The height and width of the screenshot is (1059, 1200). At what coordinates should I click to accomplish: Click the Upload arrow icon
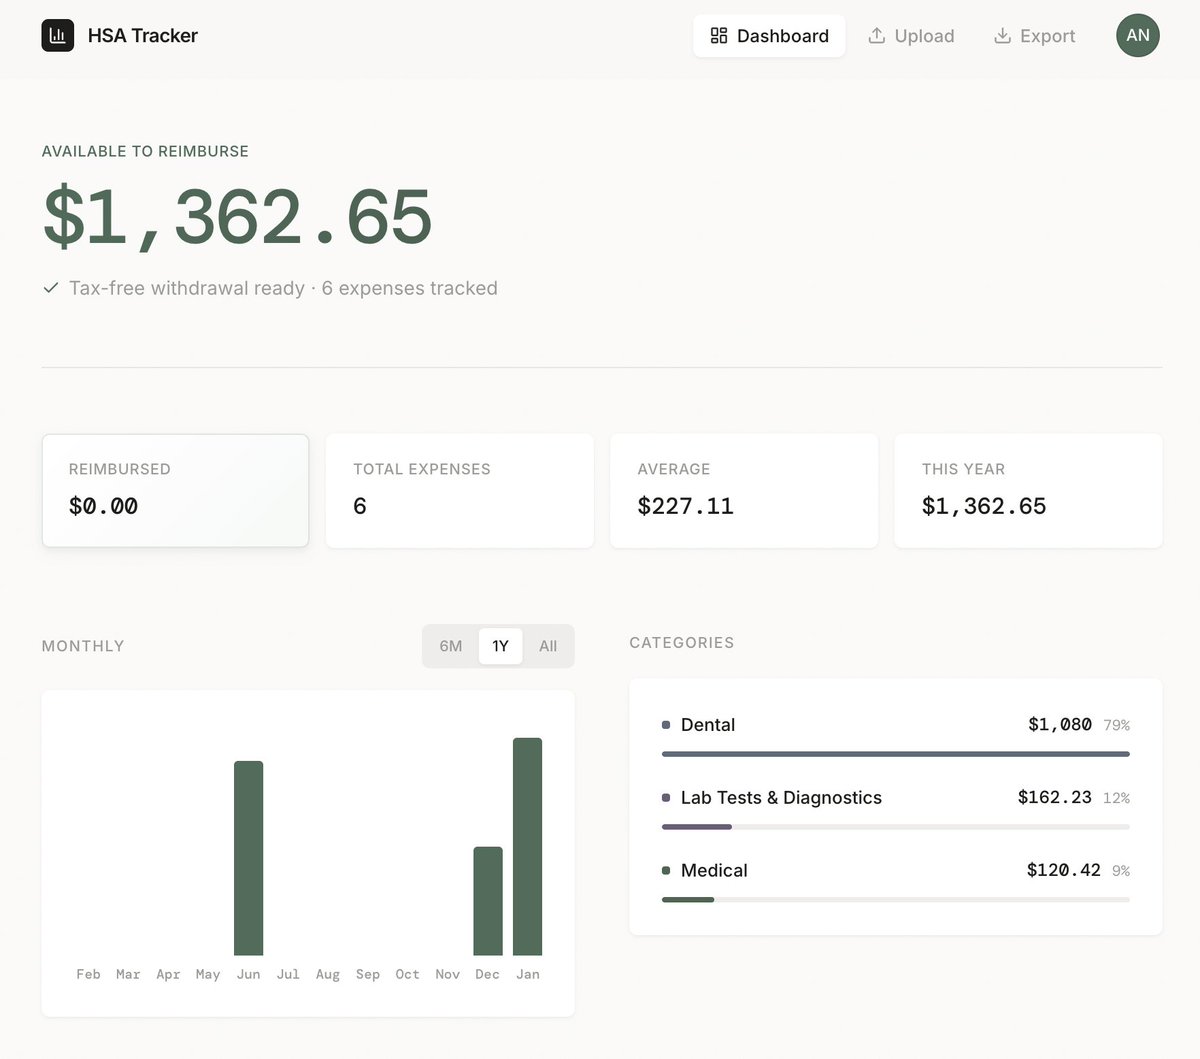point(877,36)
